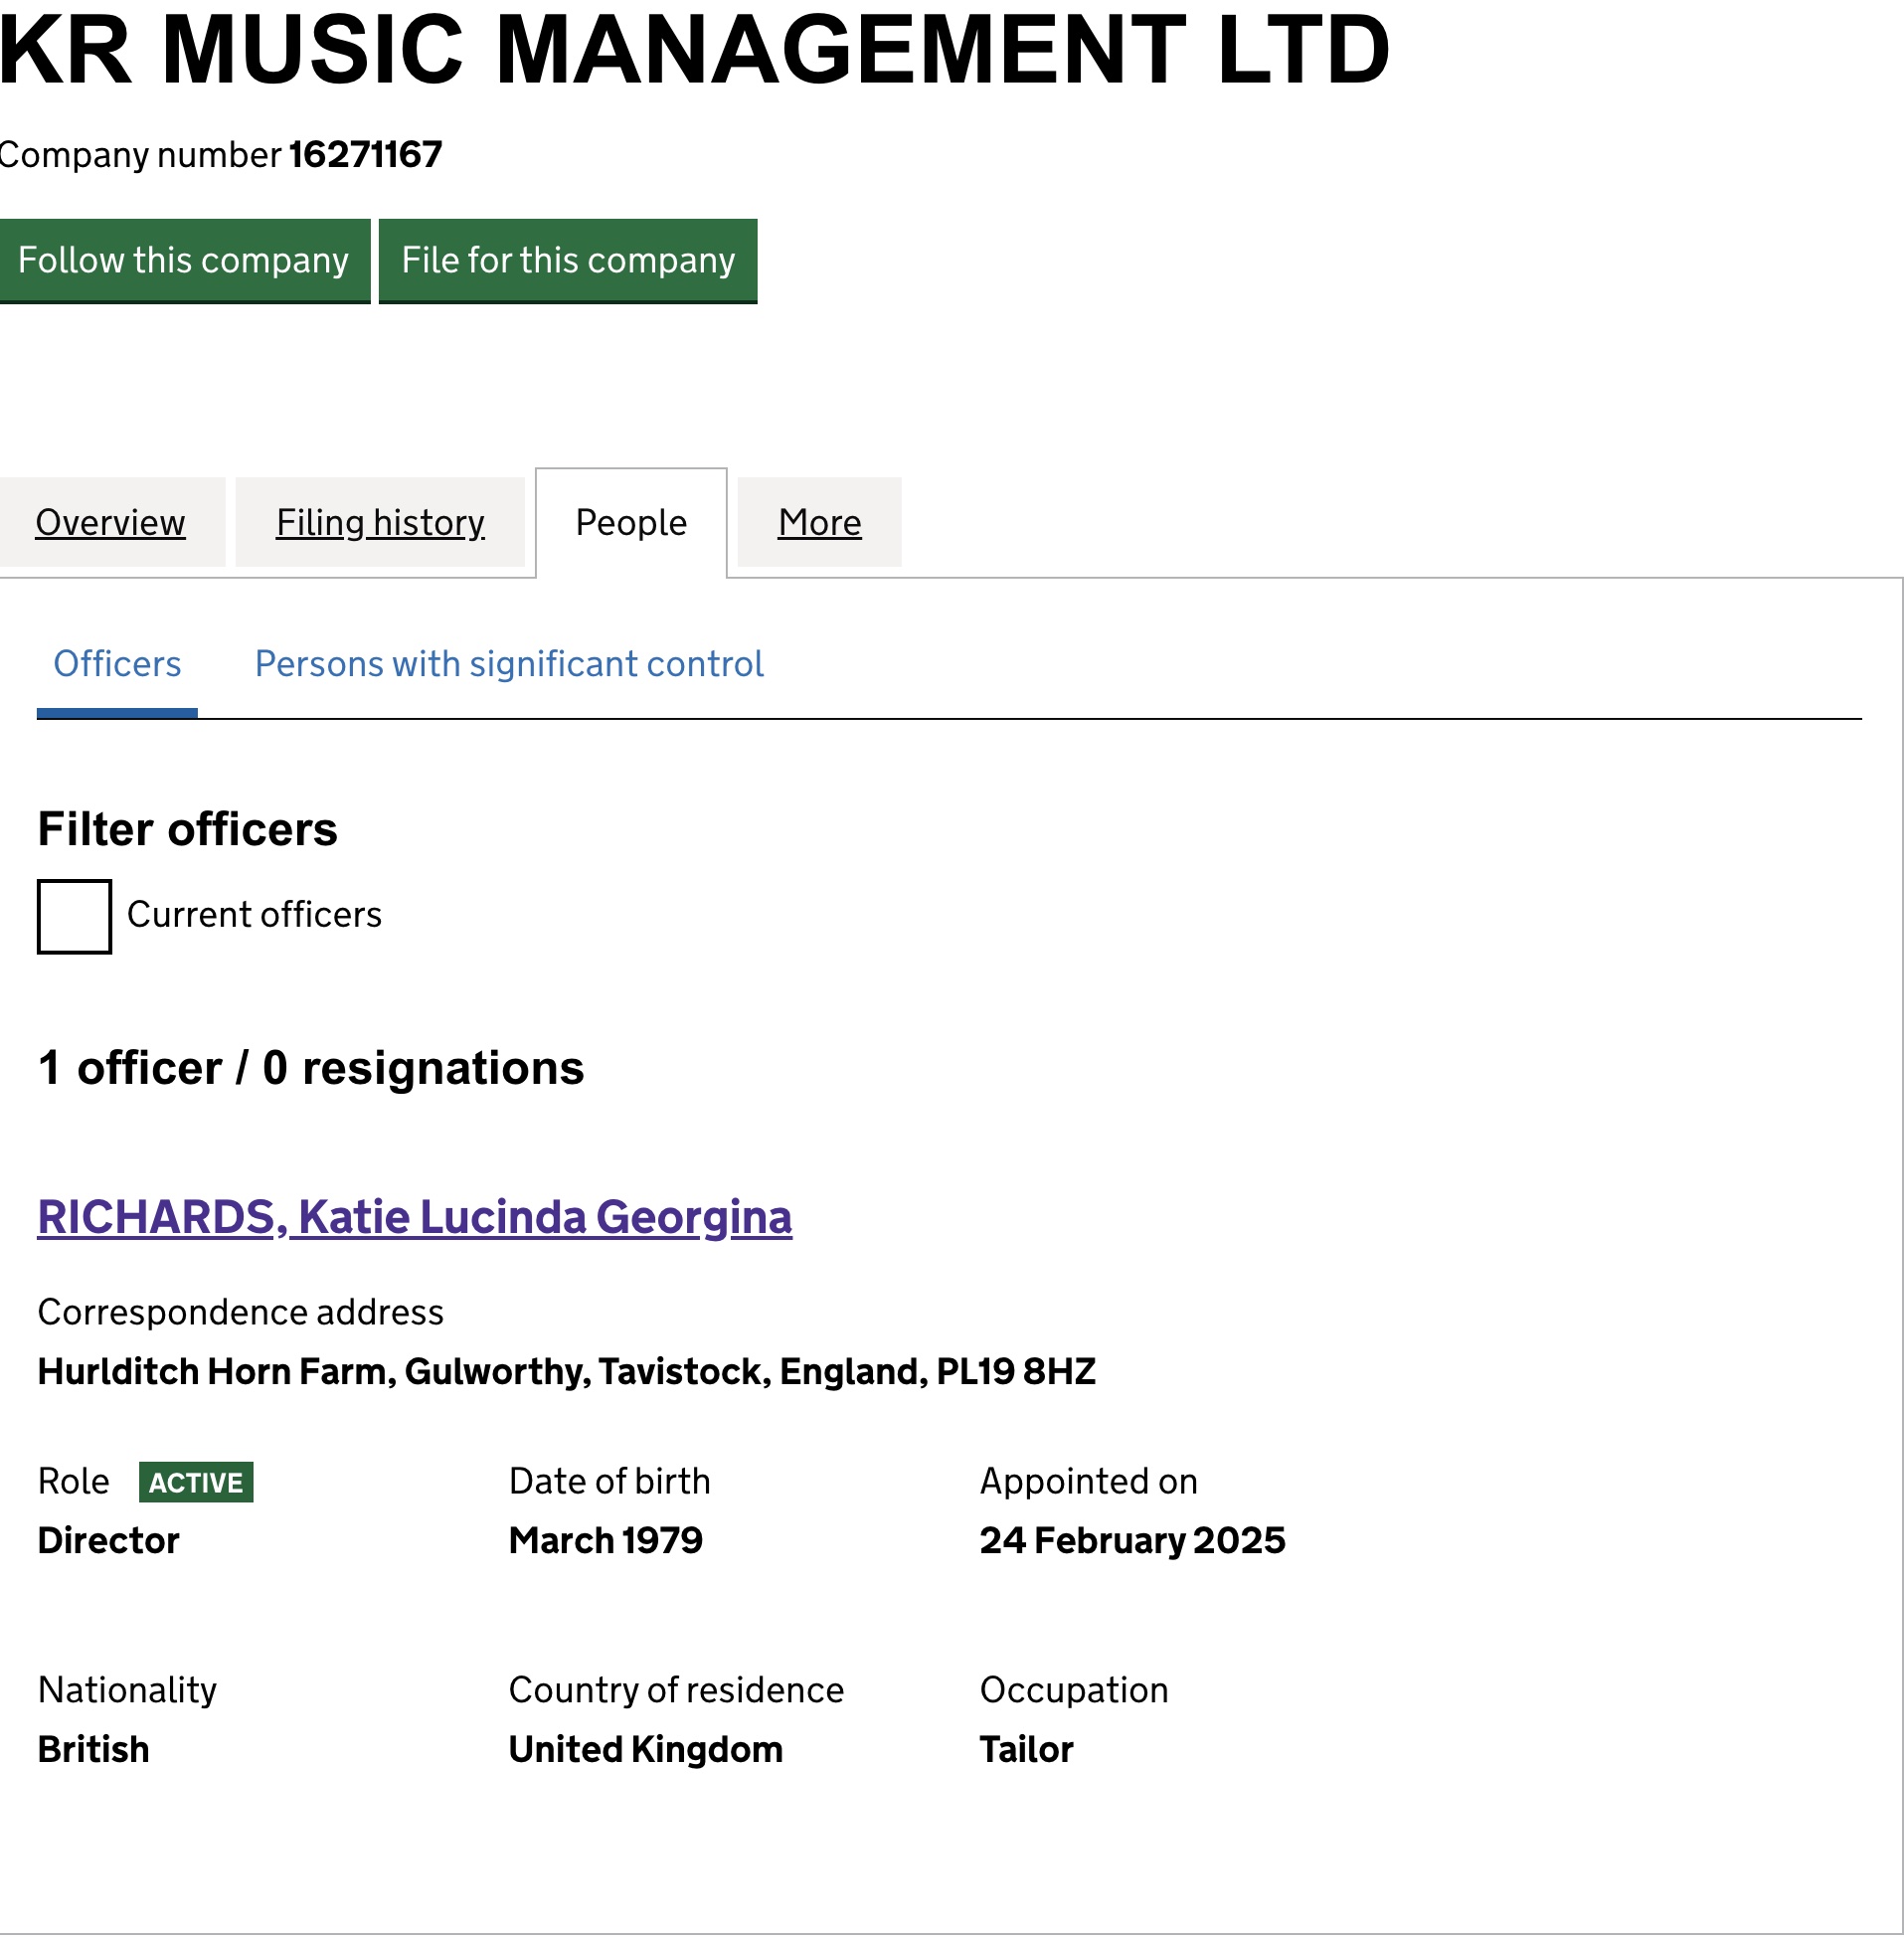
Task: Click the Date of birth label
Action: click(x=610, y=1482)
